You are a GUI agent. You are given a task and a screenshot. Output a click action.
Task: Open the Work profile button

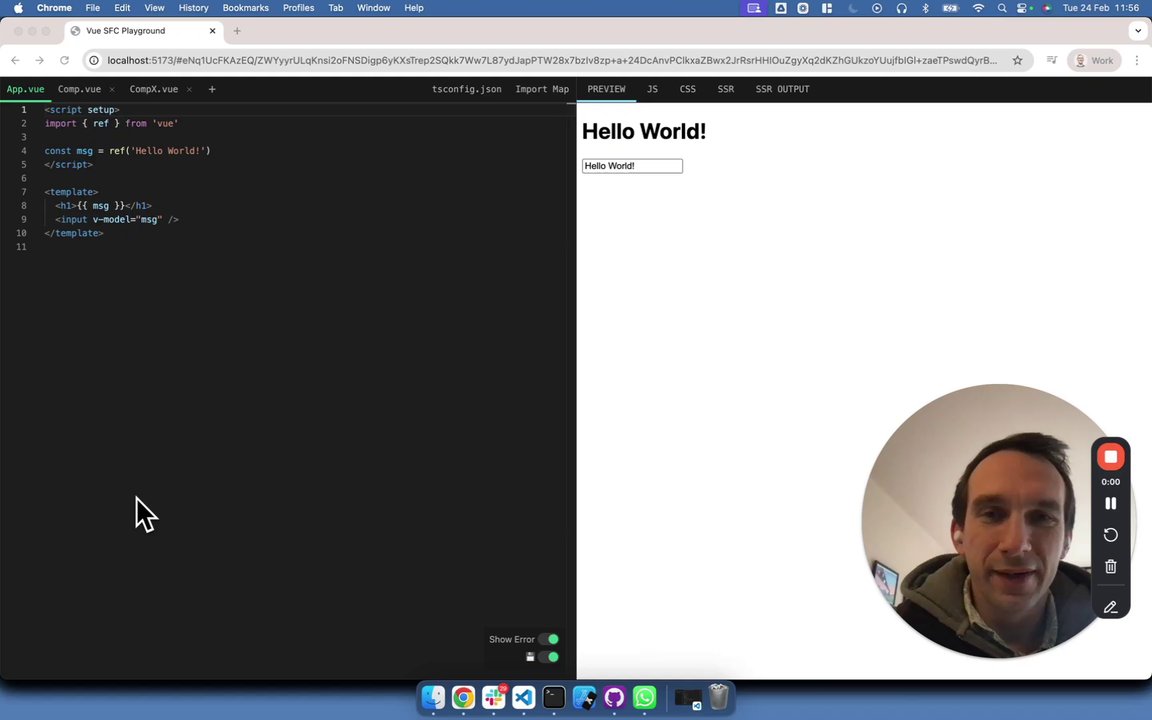[1094, 60]
